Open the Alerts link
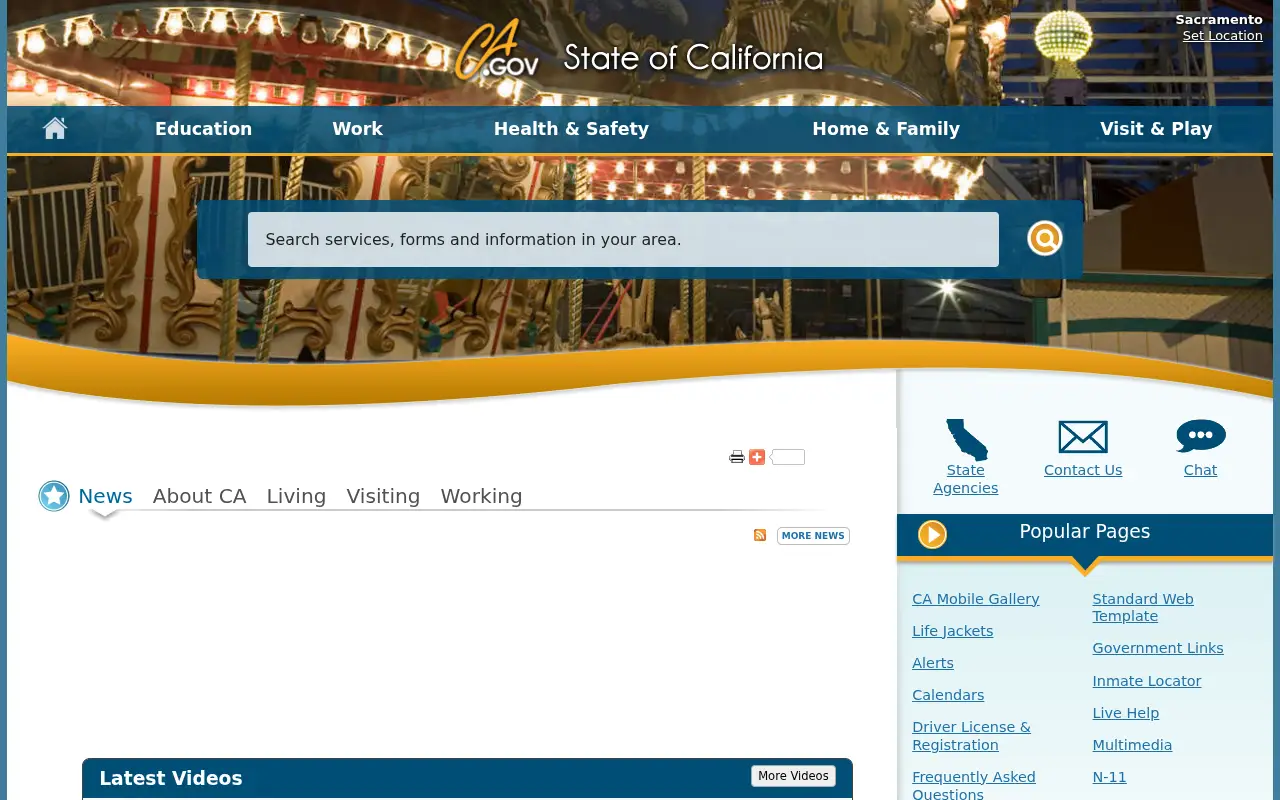Viewport: 1280px width, 800px height. (x=933, y=663)
